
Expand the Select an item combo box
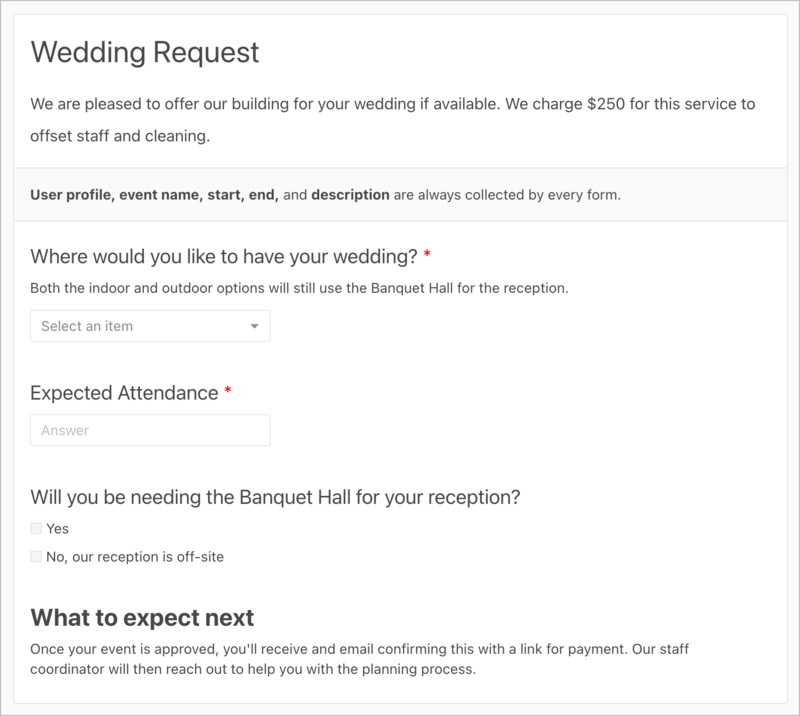pos(150,325)
